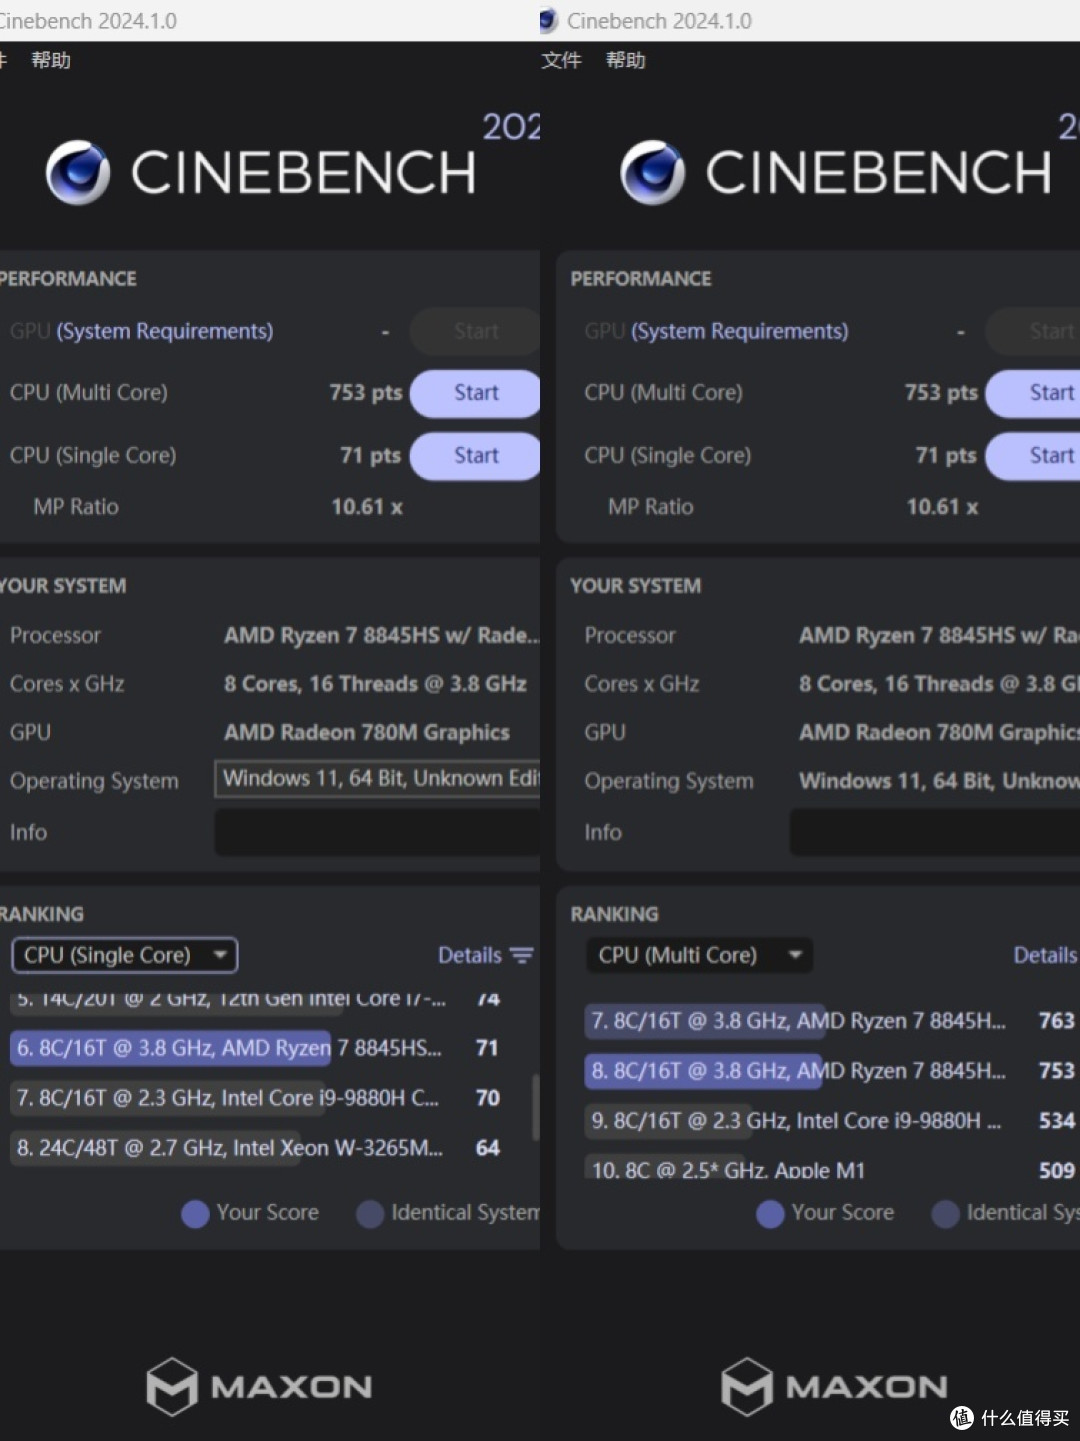Click the 753 pts multi core score in left window
1080x1441 pixels.
tap(366, 393)
